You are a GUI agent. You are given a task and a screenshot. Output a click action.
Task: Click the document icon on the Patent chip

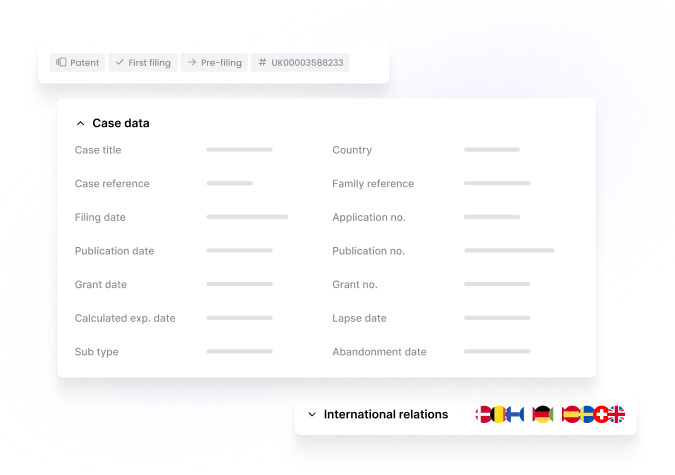tap(61, 62)
